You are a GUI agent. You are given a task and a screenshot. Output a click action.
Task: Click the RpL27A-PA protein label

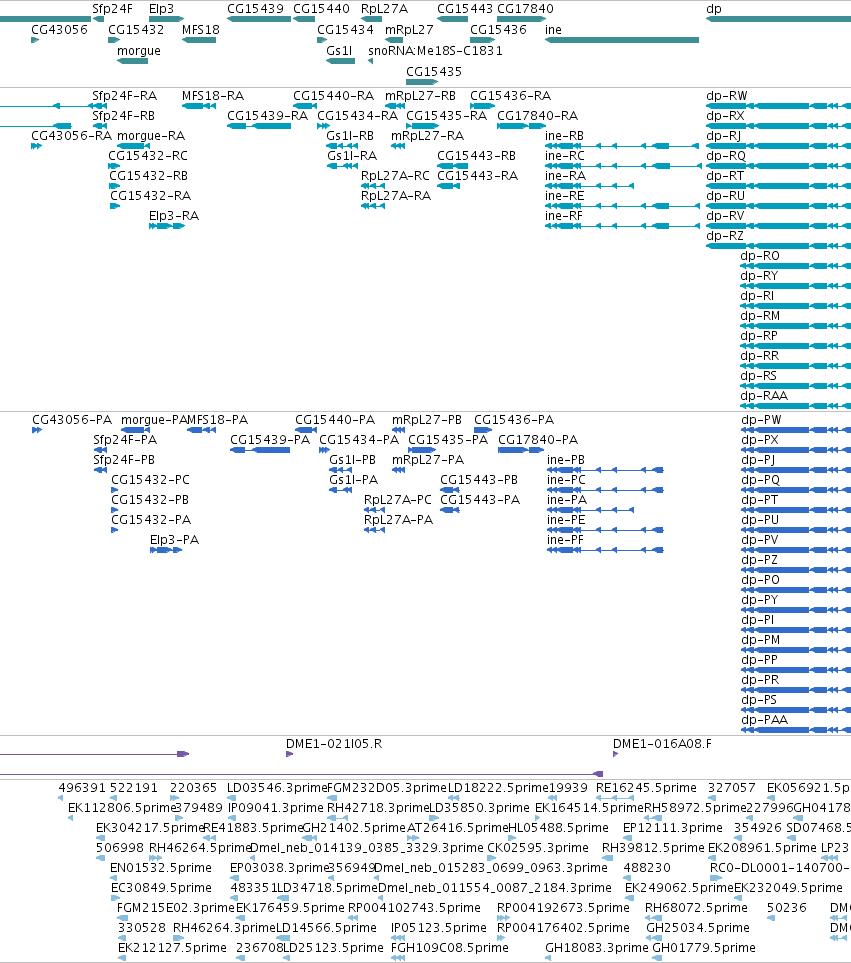(x=398, y=520)
